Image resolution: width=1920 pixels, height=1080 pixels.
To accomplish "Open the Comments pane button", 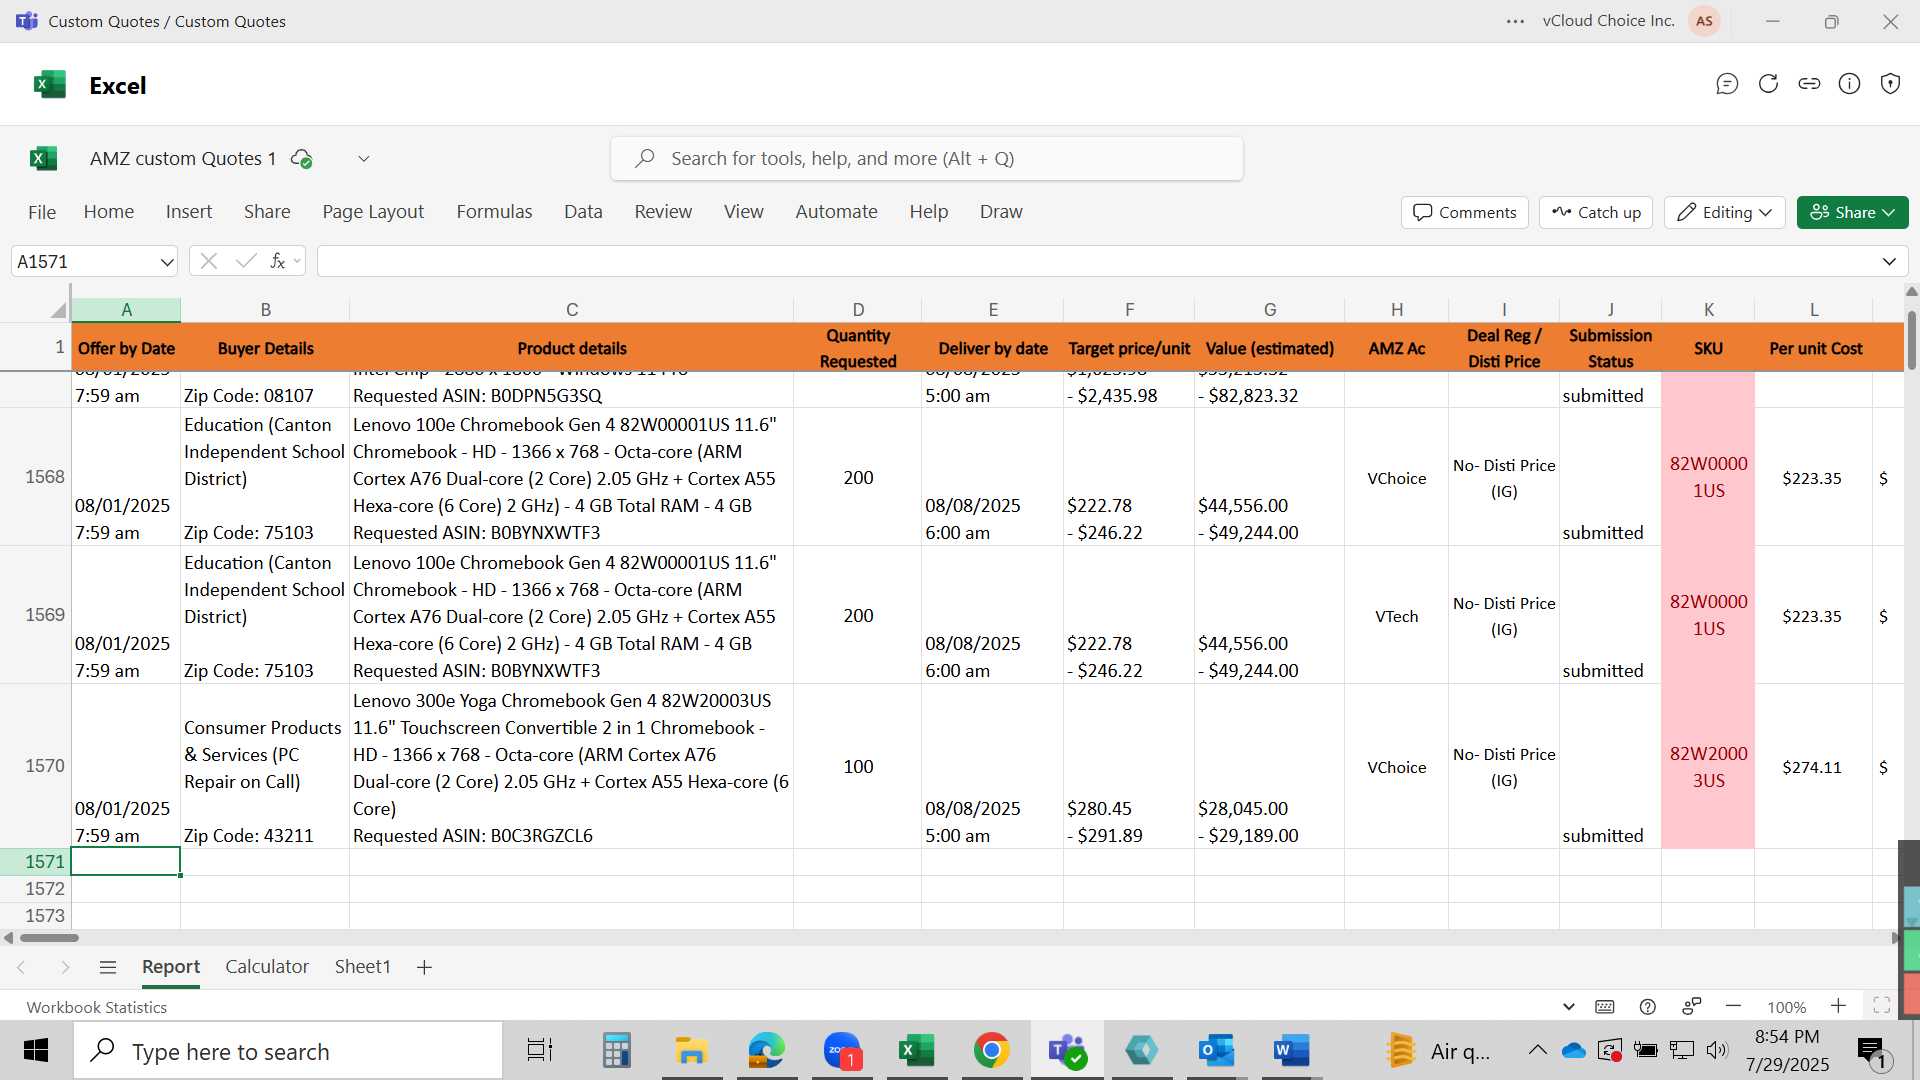I will (1465, 212).
